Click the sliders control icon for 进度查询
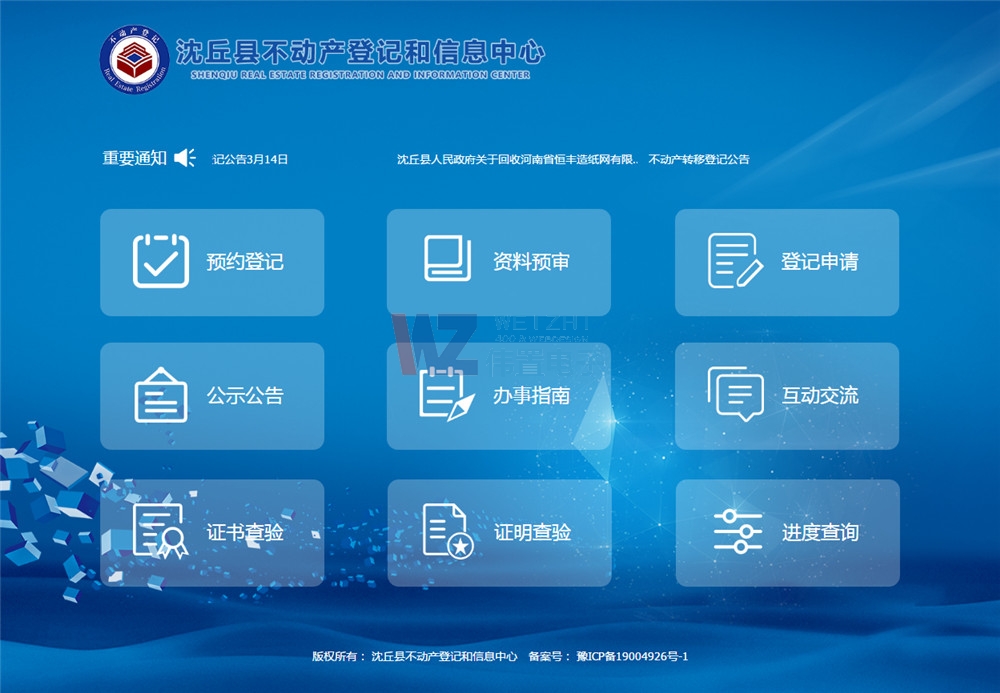The height and width of the screenshot is (693, 1000). 733,533
